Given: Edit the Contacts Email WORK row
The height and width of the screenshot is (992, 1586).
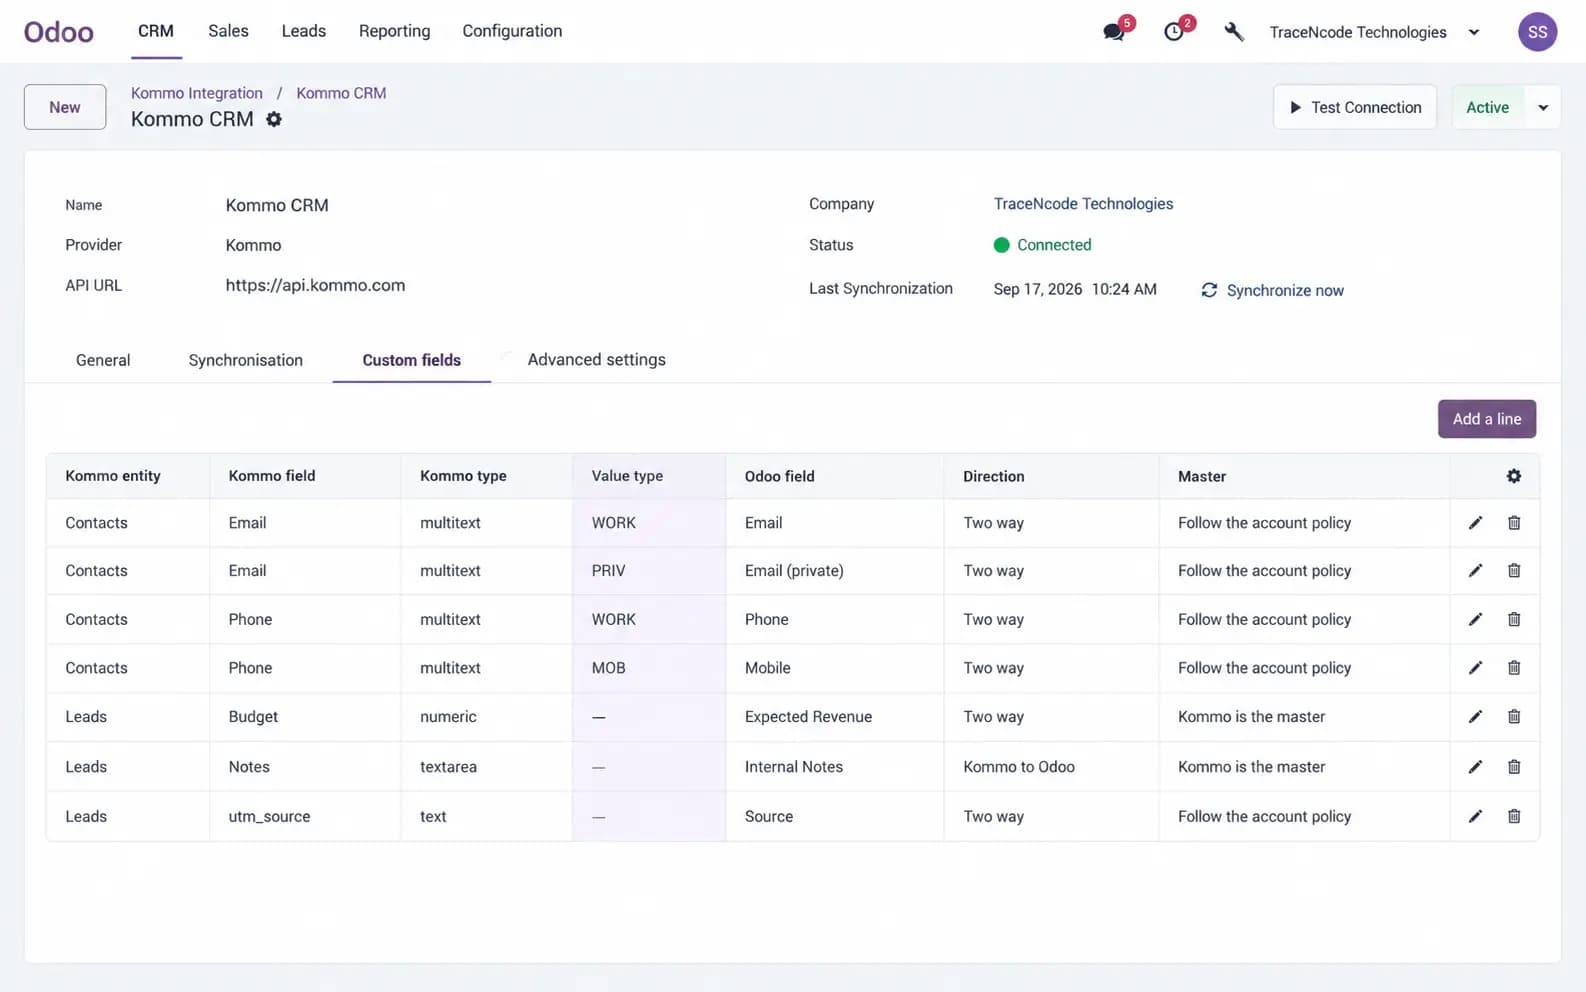Looking at the screenshot, I should 1475,523.
